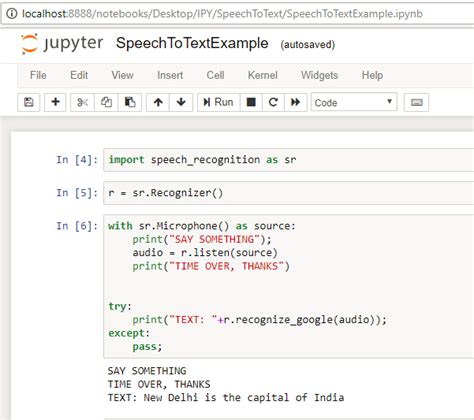Open the Widgets menu
This screenshot has width=474, height=420.
coord(319,75)
